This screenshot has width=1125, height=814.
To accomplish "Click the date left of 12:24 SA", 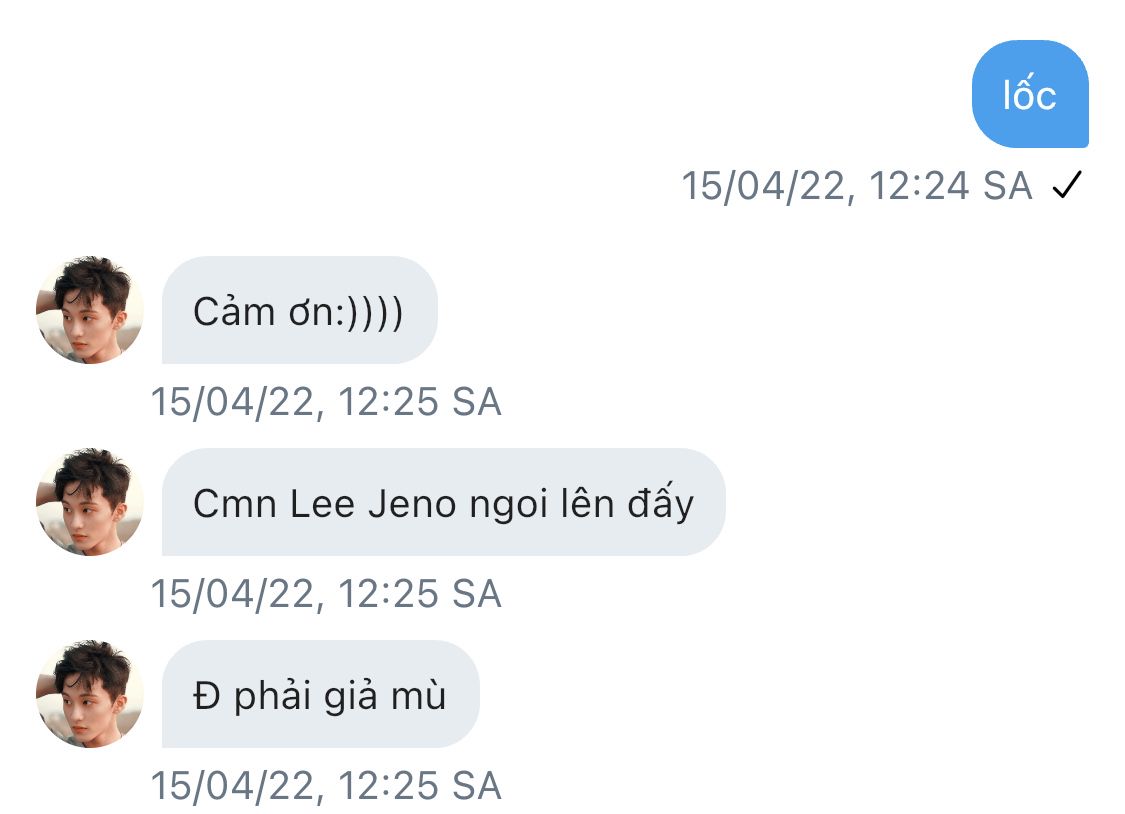I will [767, 187].
